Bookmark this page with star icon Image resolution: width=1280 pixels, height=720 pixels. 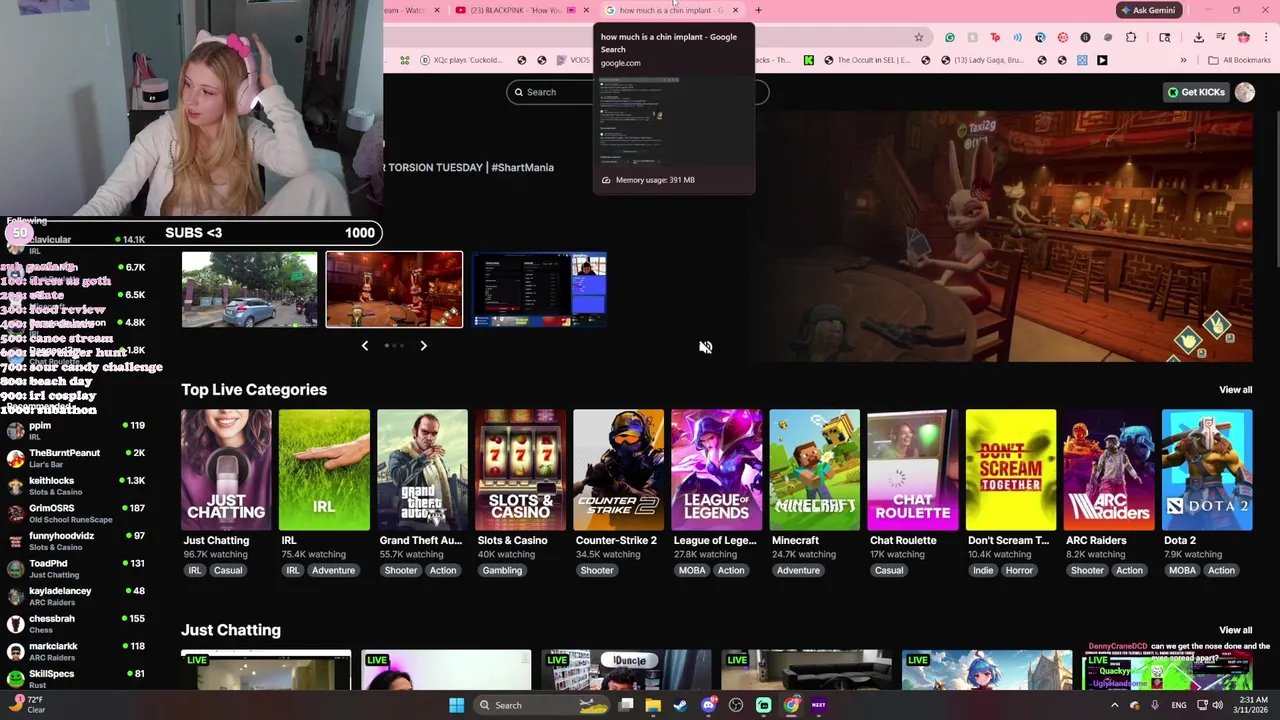tap(918, 38)
